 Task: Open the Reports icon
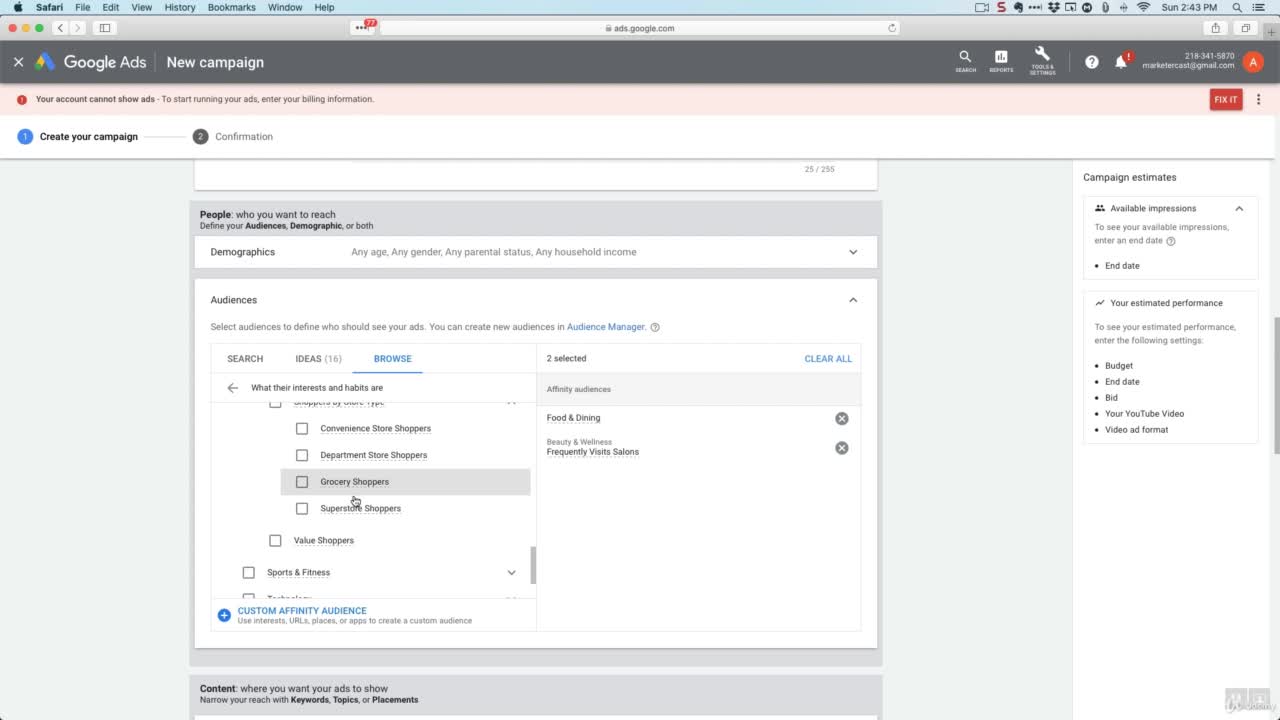click(1001, 61)
